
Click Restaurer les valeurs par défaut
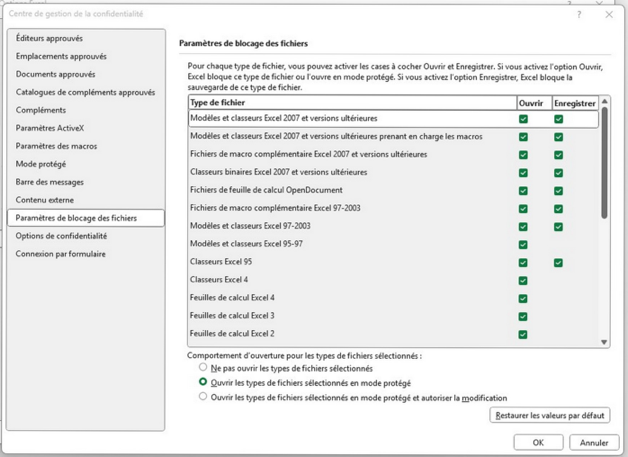(x=550, y=415)
